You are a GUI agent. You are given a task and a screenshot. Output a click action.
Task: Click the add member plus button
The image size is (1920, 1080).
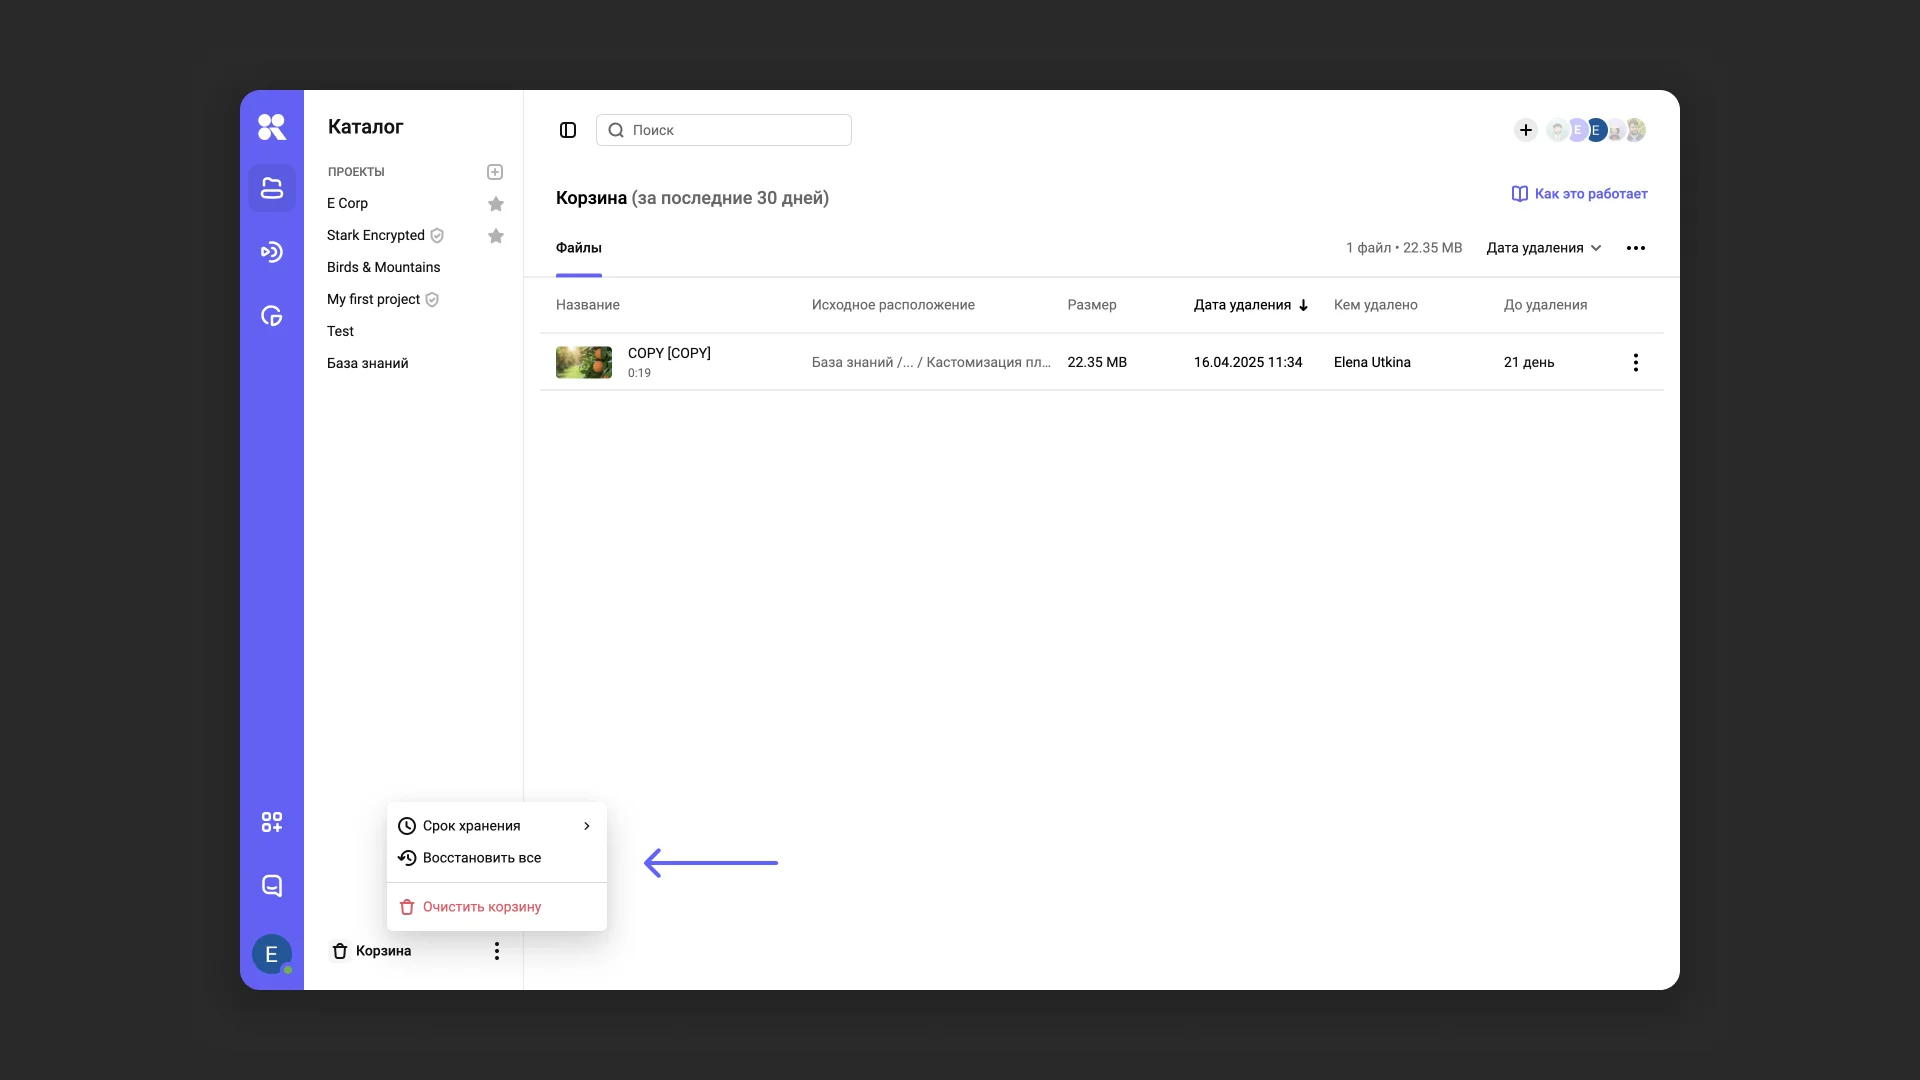tap(1525, 130)
